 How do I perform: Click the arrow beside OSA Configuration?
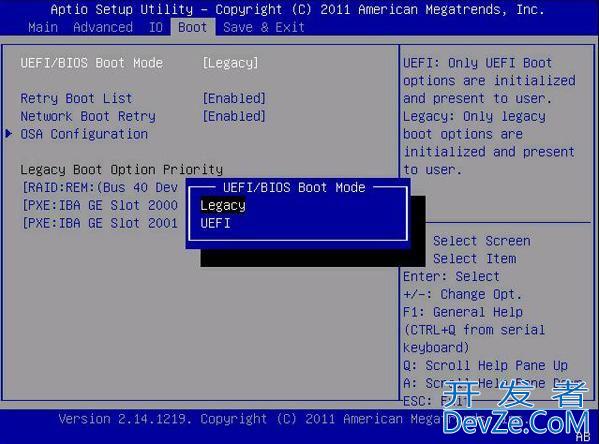(9, 134)
